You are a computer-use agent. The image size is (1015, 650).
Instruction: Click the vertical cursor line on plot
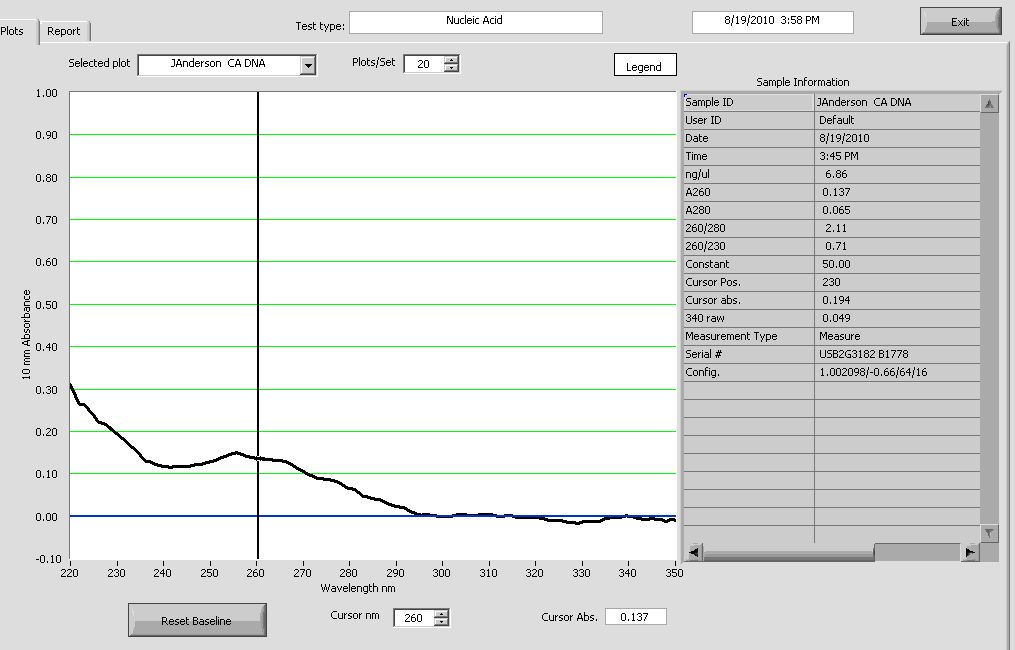(258, 300)
